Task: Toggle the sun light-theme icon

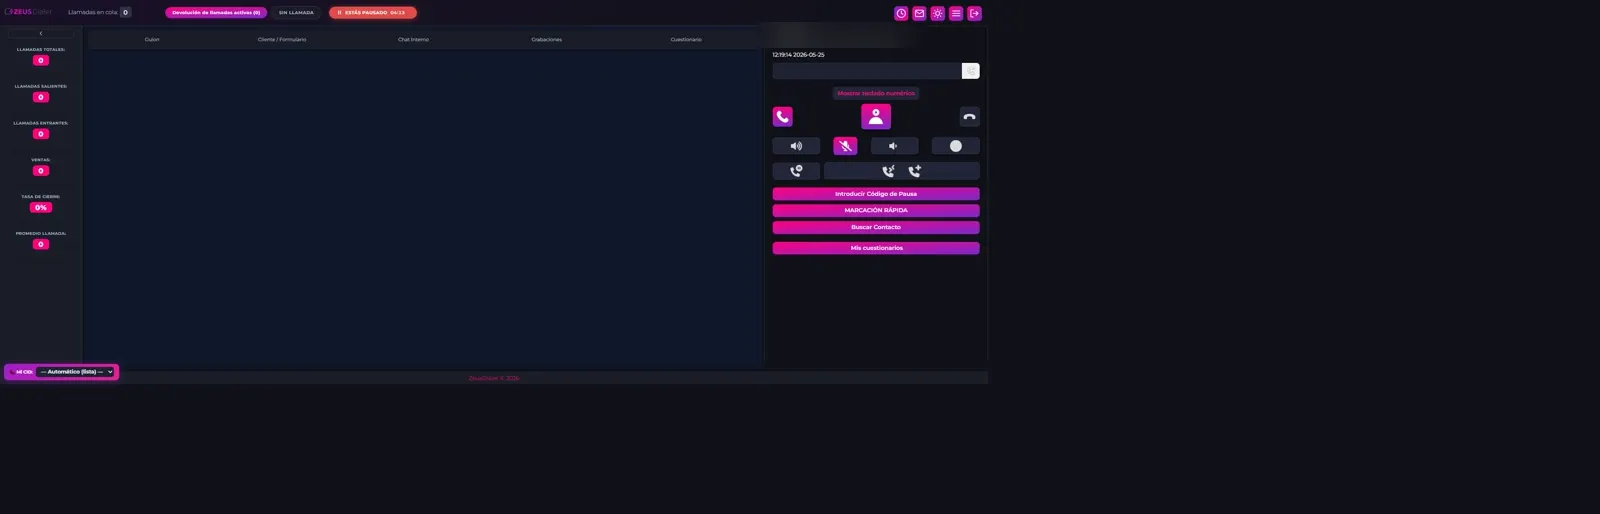Action: 937,13
